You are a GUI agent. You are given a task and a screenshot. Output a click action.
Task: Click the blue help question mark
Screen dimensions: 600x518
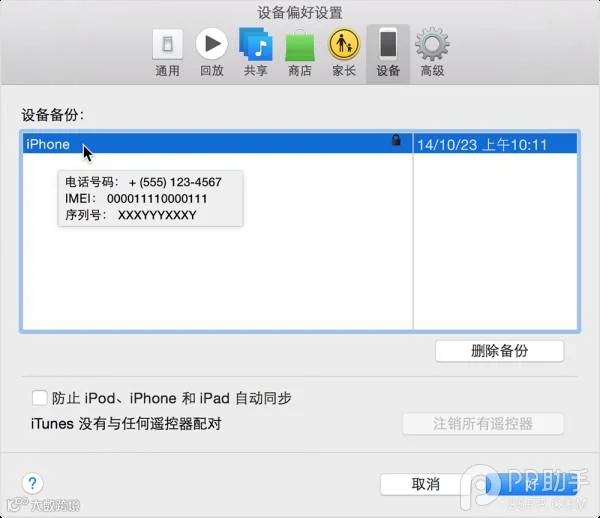tap(33, 483)
